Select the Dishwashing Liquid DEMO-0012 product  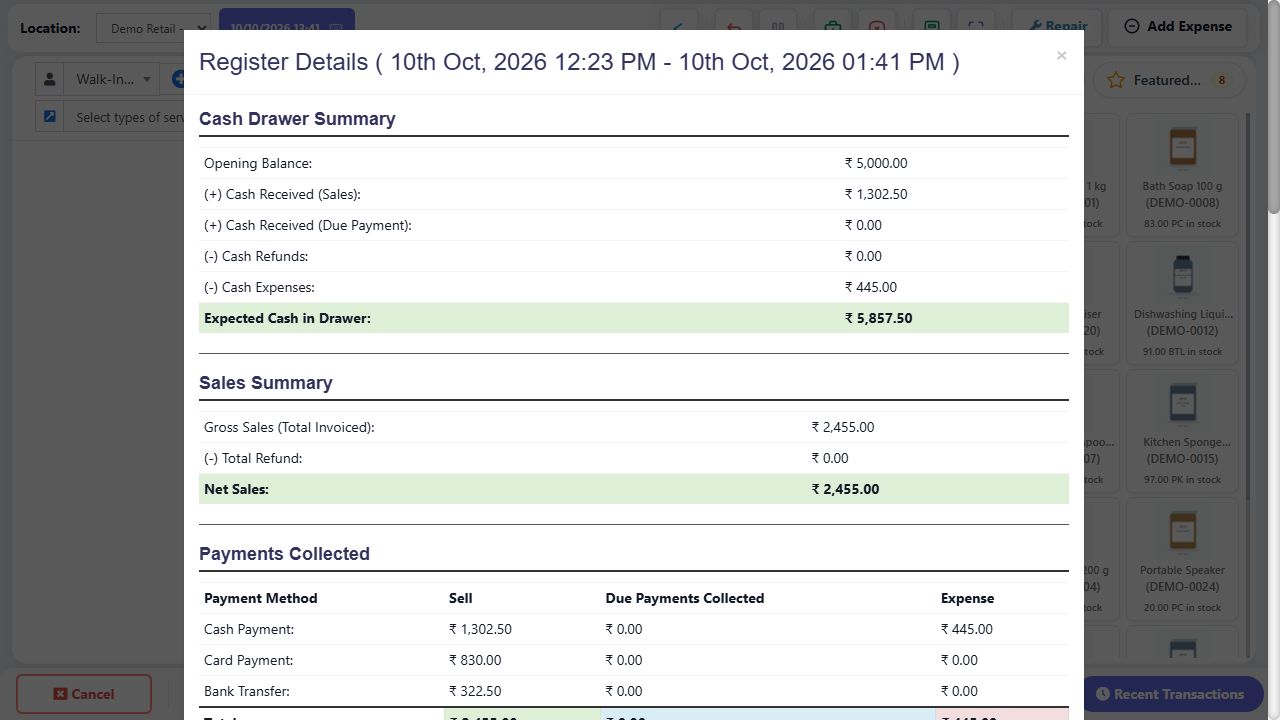coord(1182,303)
